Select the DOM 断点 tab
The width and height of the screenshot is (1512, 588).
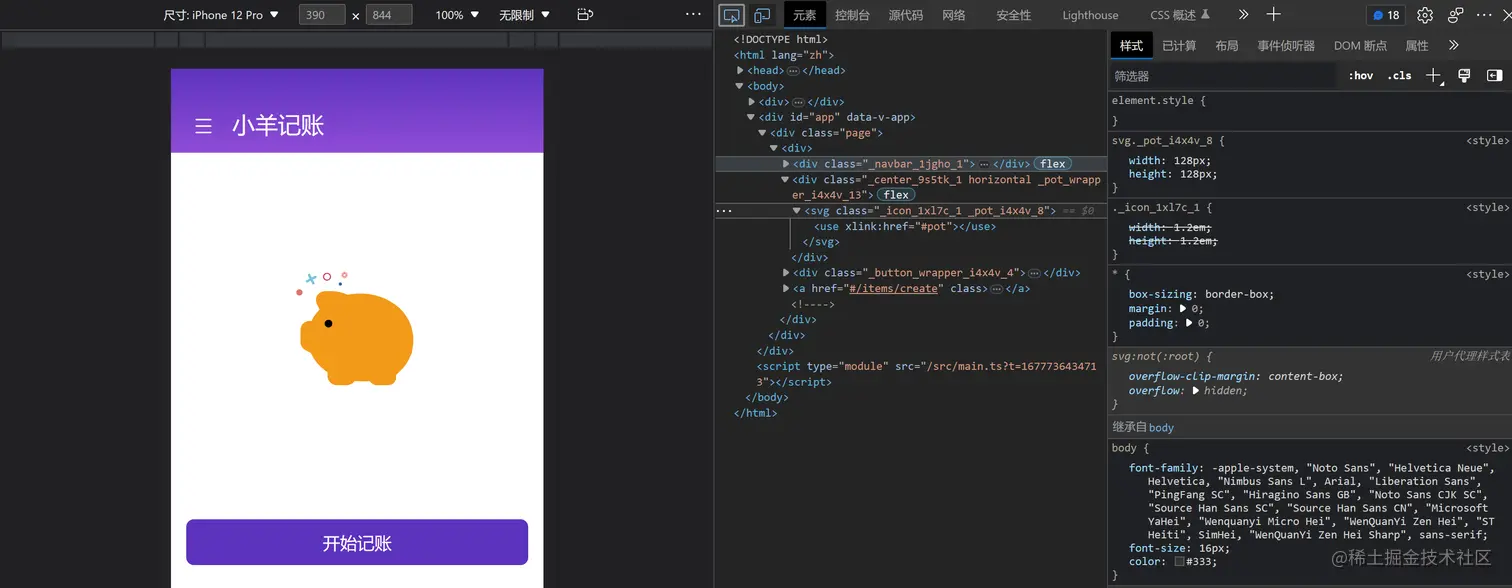[x=1360, y=46]
